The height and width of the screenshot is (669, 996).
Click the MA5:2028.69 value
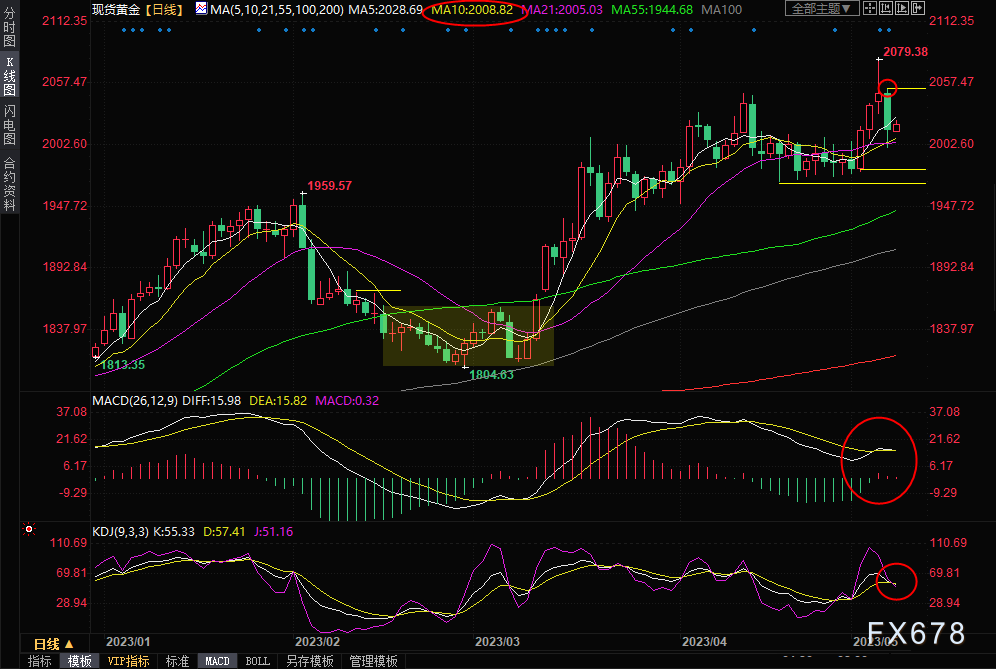(386, 10)
